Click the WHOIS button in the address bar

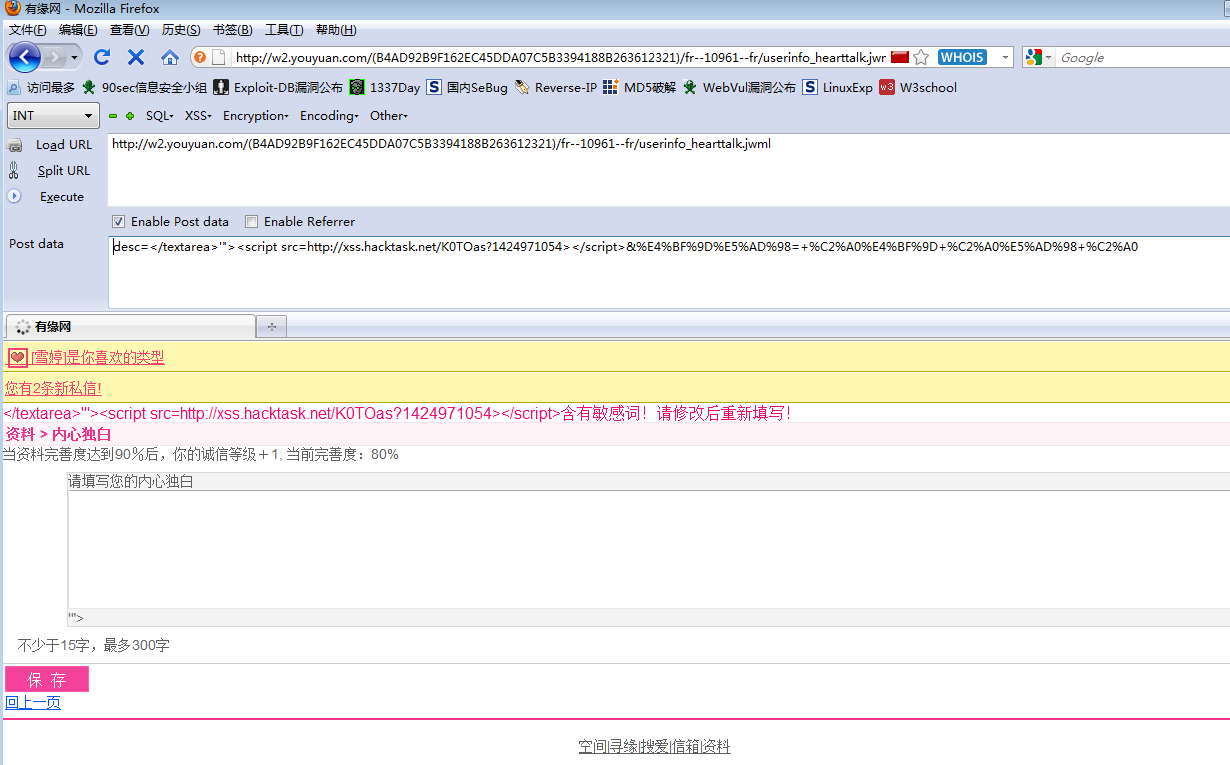pyautogui.click(x=962, y=57)
